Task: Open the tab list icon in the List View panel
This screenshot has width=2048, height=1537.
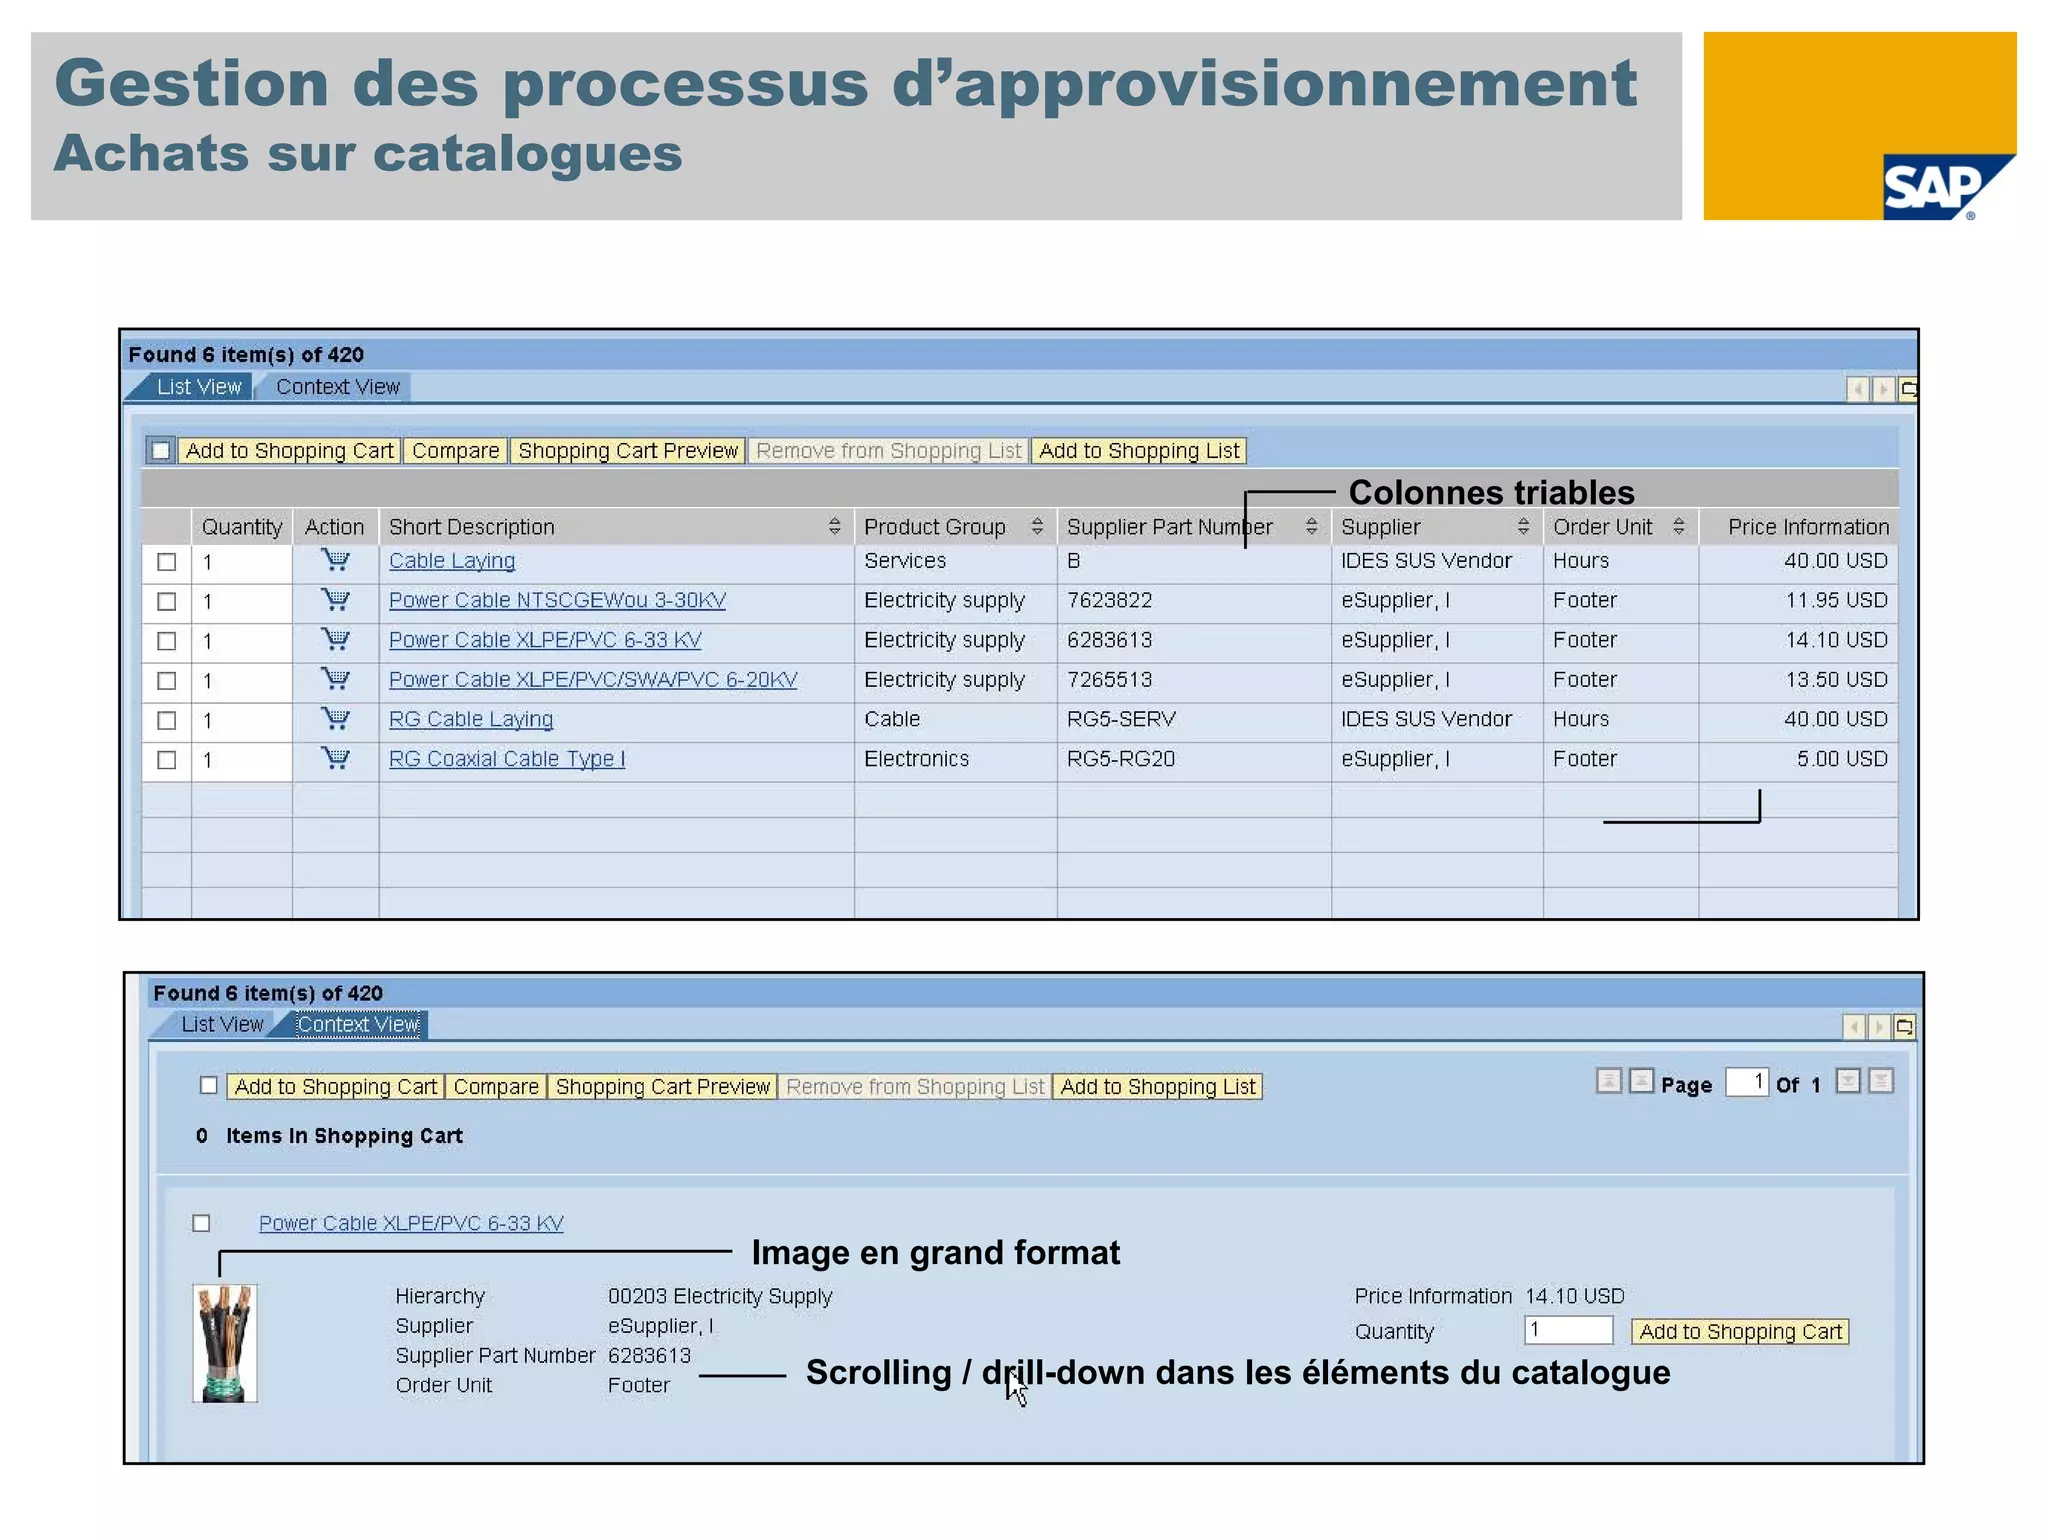Action: point(1908,389)
